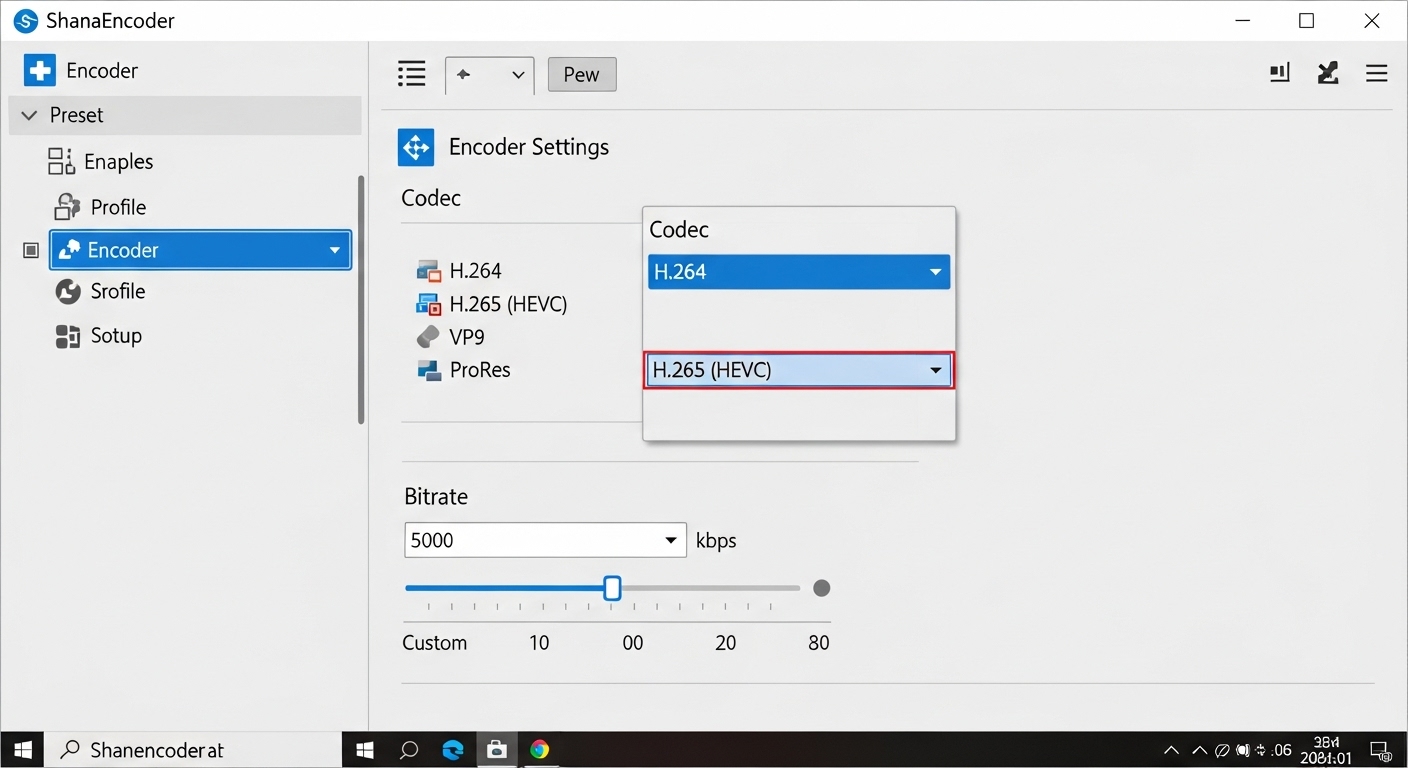The width and height of the screenshot is (1408, 768).
Task: Open the hamburger menu at top right
Action: click(1377, 74)
